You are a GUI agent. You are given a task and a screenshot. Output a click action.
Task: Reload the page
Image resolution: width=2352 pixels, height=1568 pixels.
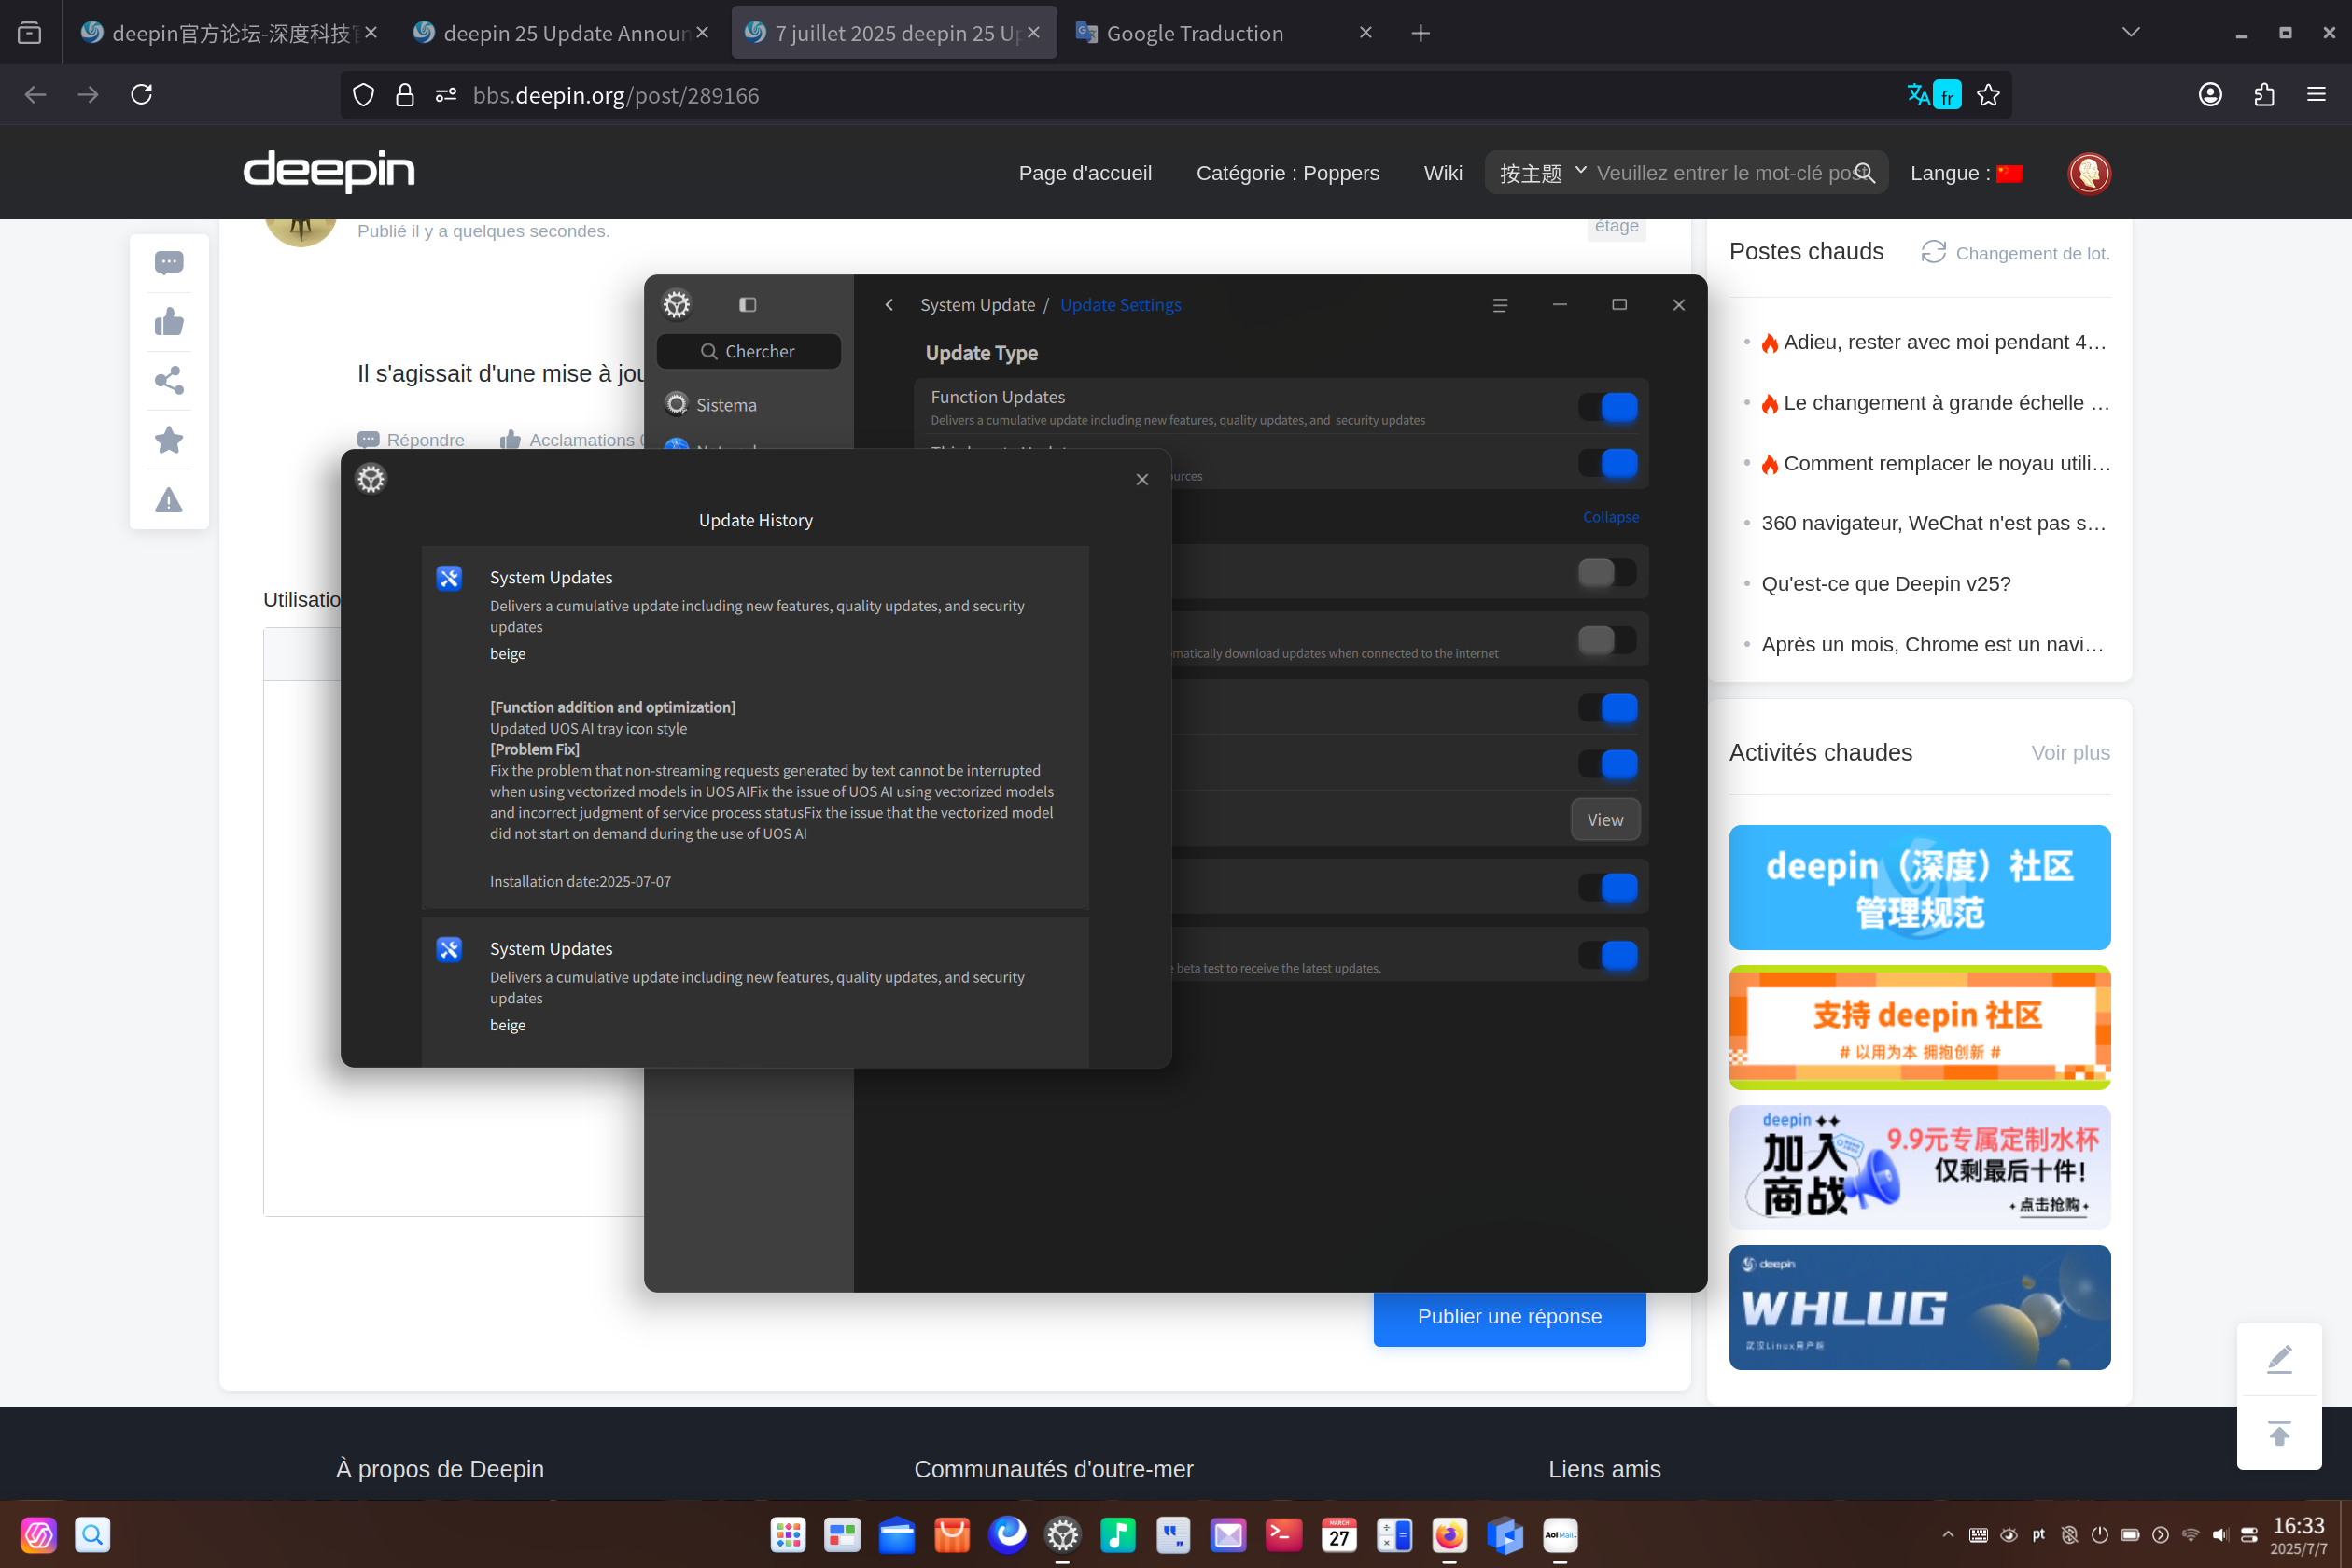(142, 95)
